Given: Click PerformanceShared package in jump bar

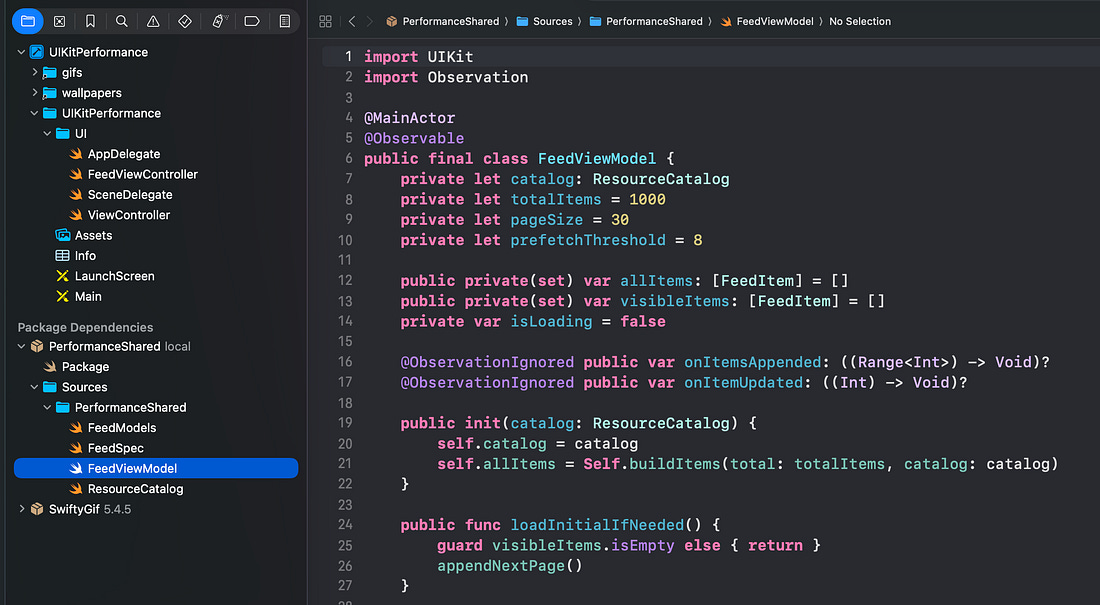Looking at the screenshot, I should point(443,22).
